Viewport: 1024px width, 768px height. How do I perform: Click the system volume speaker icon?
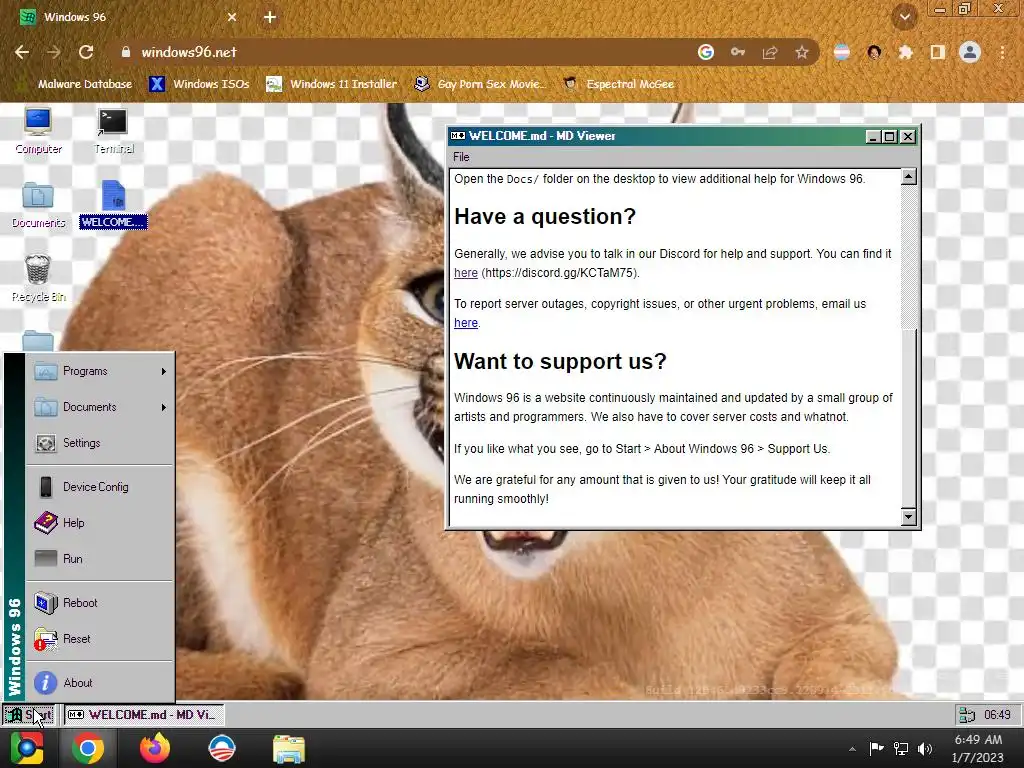[x=925, y=749]
